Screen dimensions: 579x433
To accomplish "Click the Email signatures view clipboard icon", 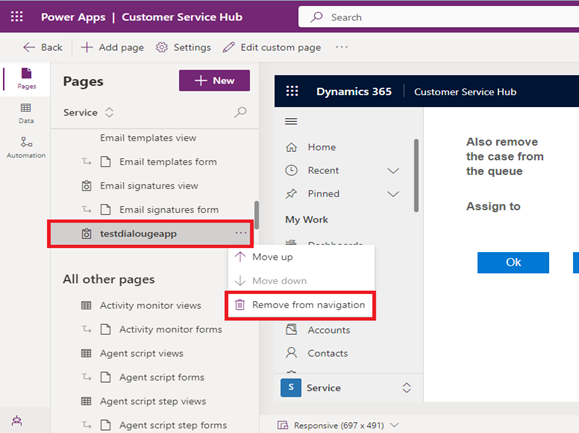I will 86,186.
